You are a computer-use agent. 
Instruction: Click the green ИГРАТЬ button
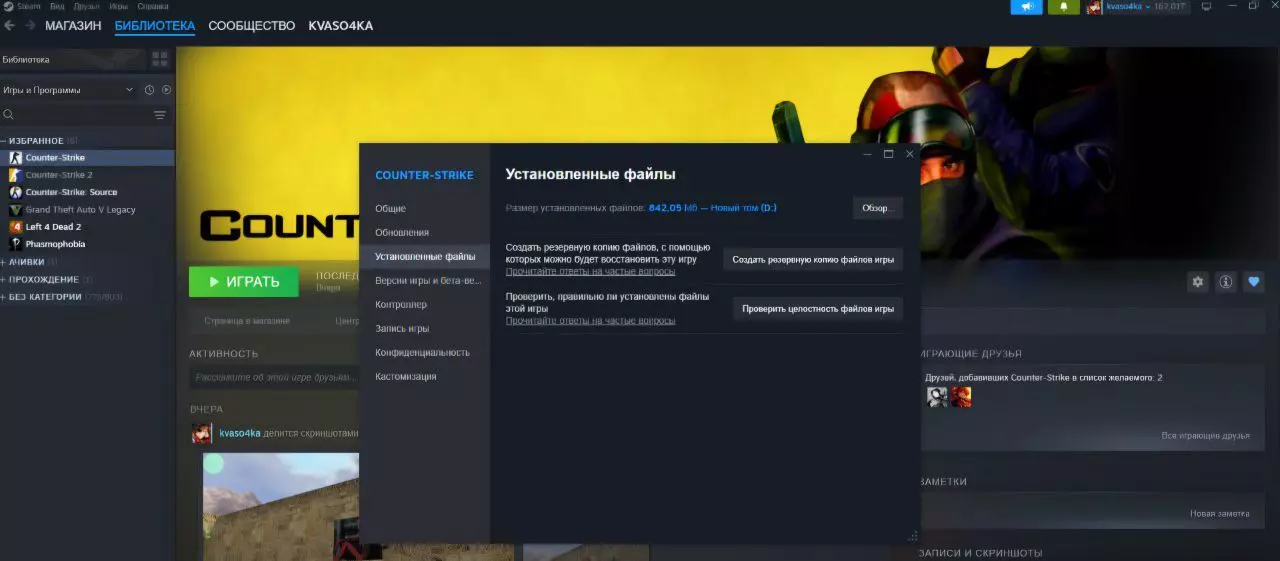point(244,282)
